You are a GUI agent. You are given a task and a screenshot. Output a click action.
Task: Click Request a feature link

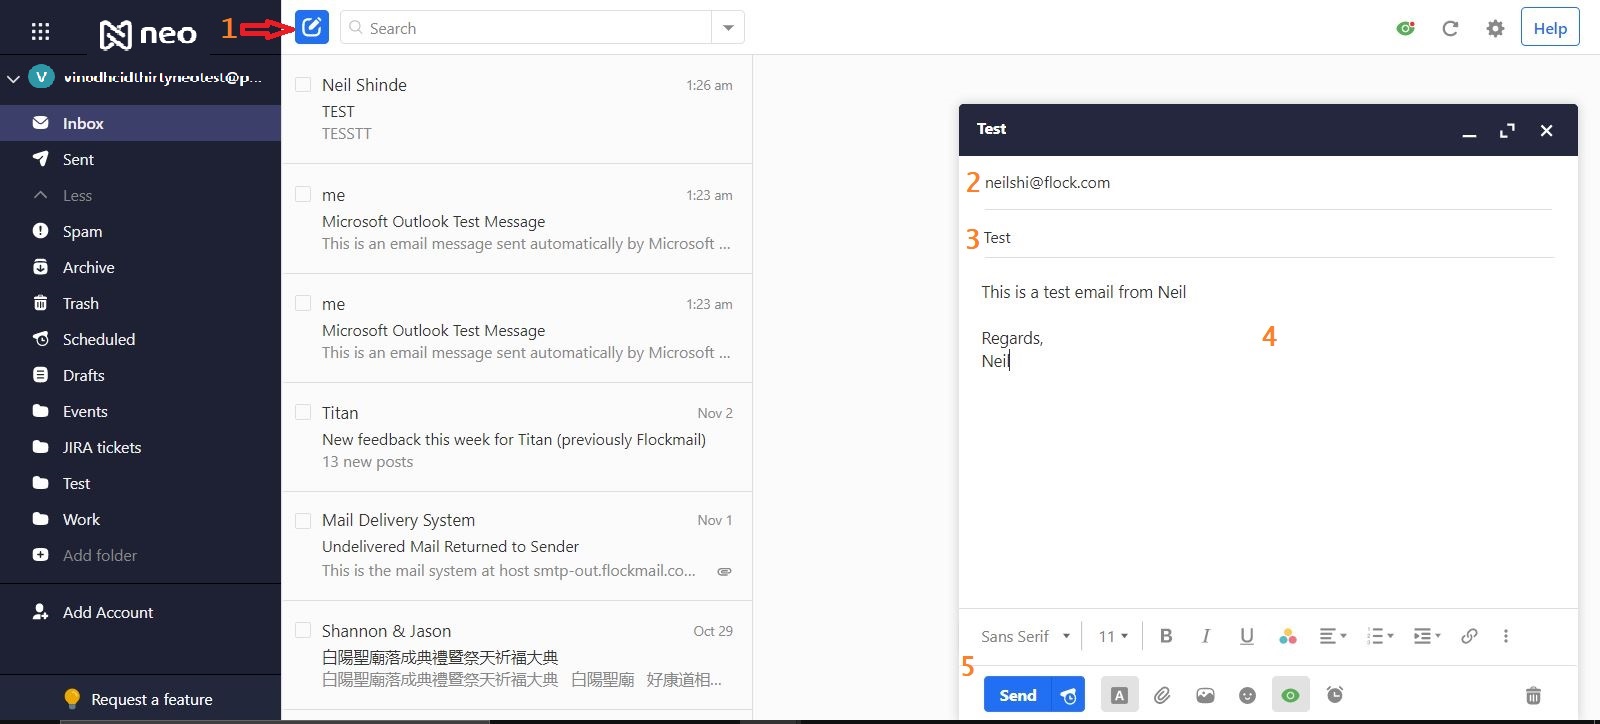click(x=151, y=699)
